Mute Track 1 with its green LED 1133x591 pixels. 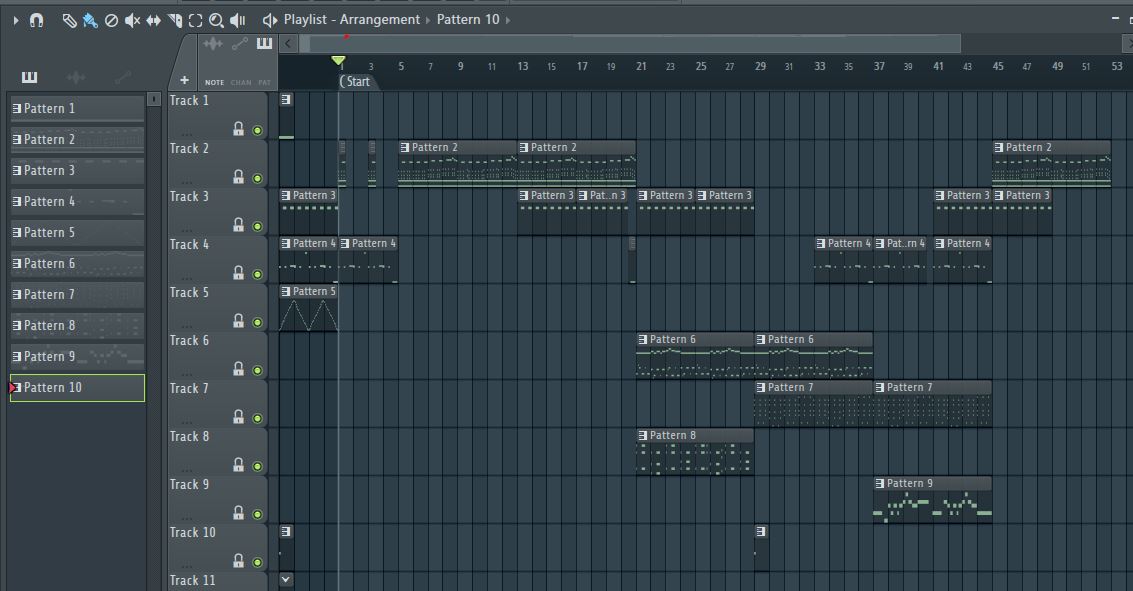[257, 131]
